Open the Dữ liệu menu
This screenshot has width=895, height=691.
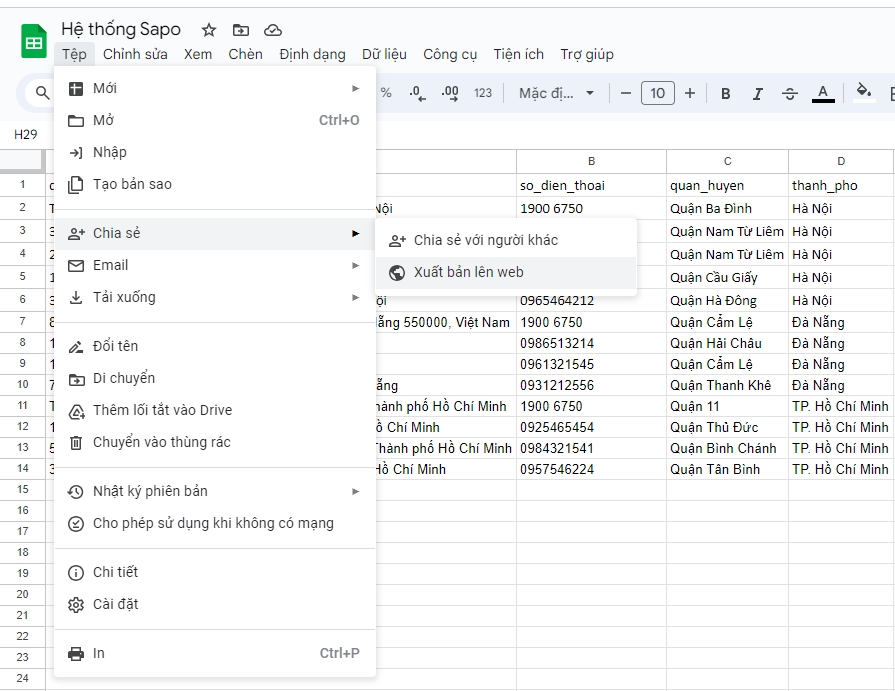[384, 54]
